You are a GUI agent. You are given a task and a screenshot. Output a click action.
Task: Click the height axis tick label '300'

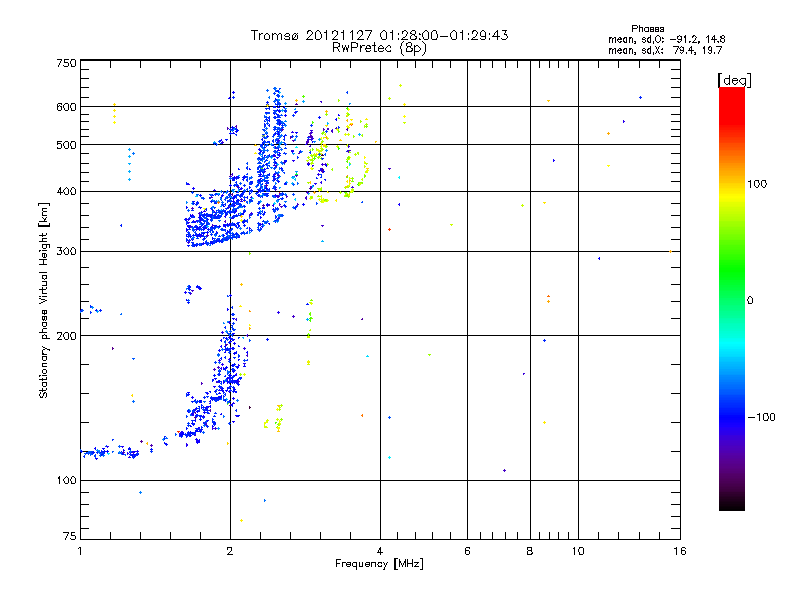67,252
